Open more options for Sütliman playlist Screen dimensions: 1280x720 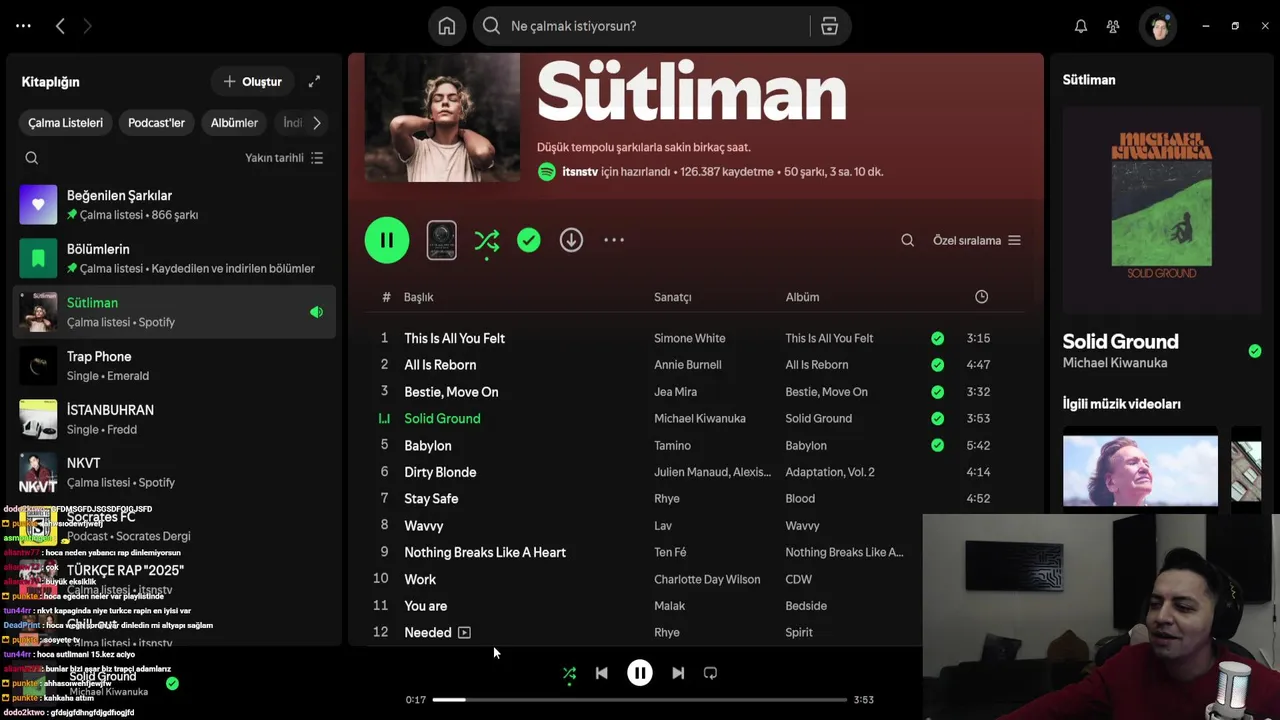pyautogui.click(x=614, y=240)
